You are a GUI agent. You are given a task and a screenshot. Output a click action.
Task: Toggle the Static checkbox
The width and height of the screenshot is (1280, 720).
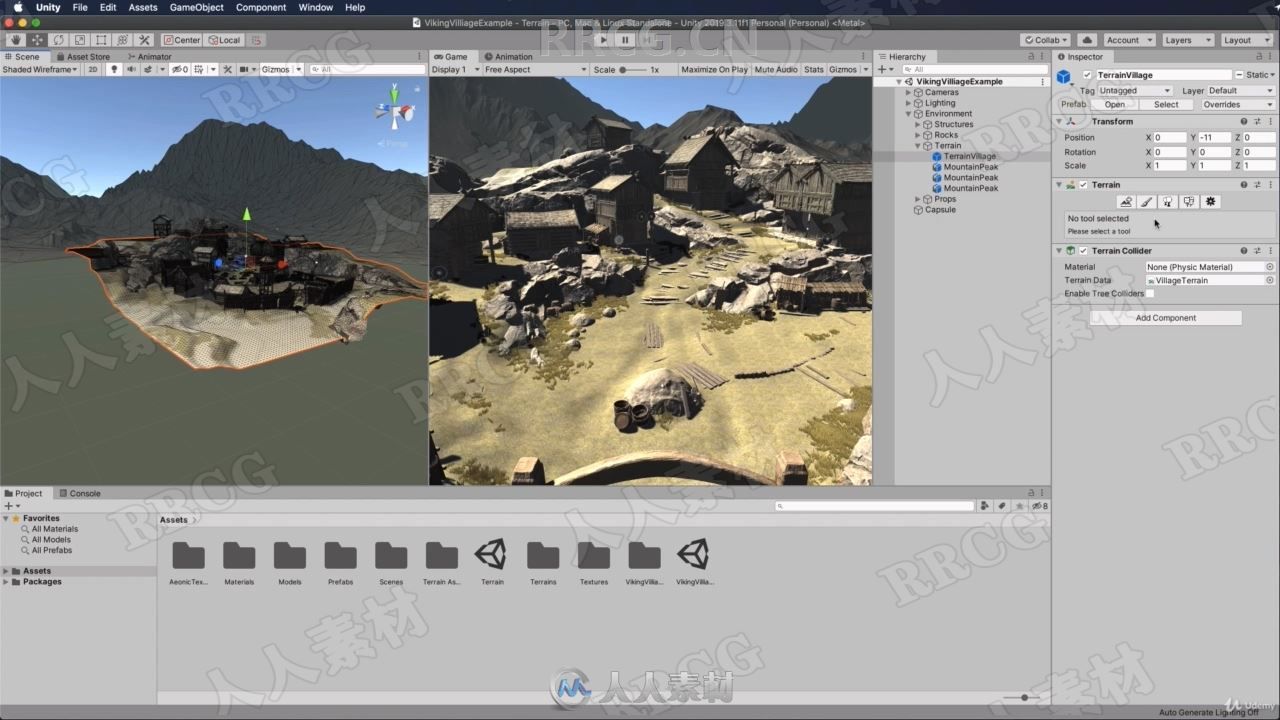coord(1239,75)
